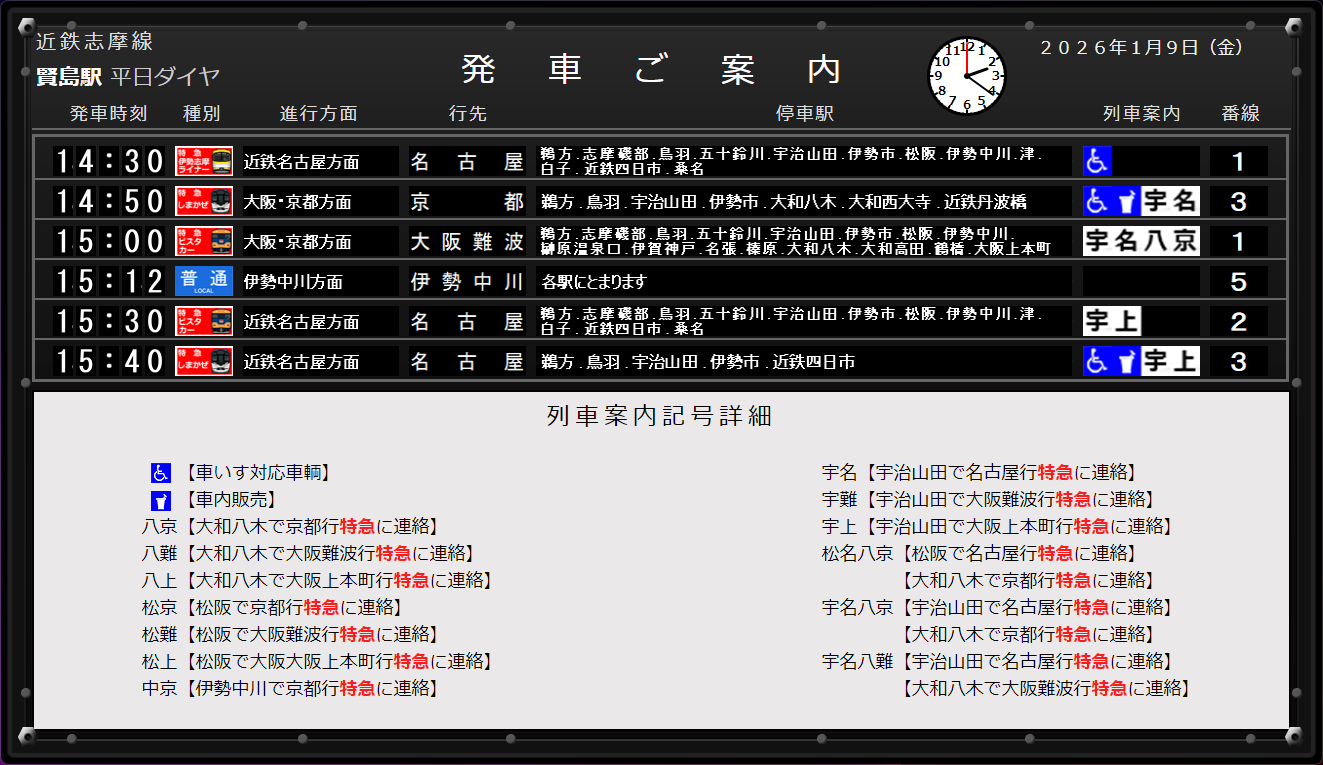Click the 賢島駅 station name
This screenshot has height=765, width=1323.
[x=69, y=77]
